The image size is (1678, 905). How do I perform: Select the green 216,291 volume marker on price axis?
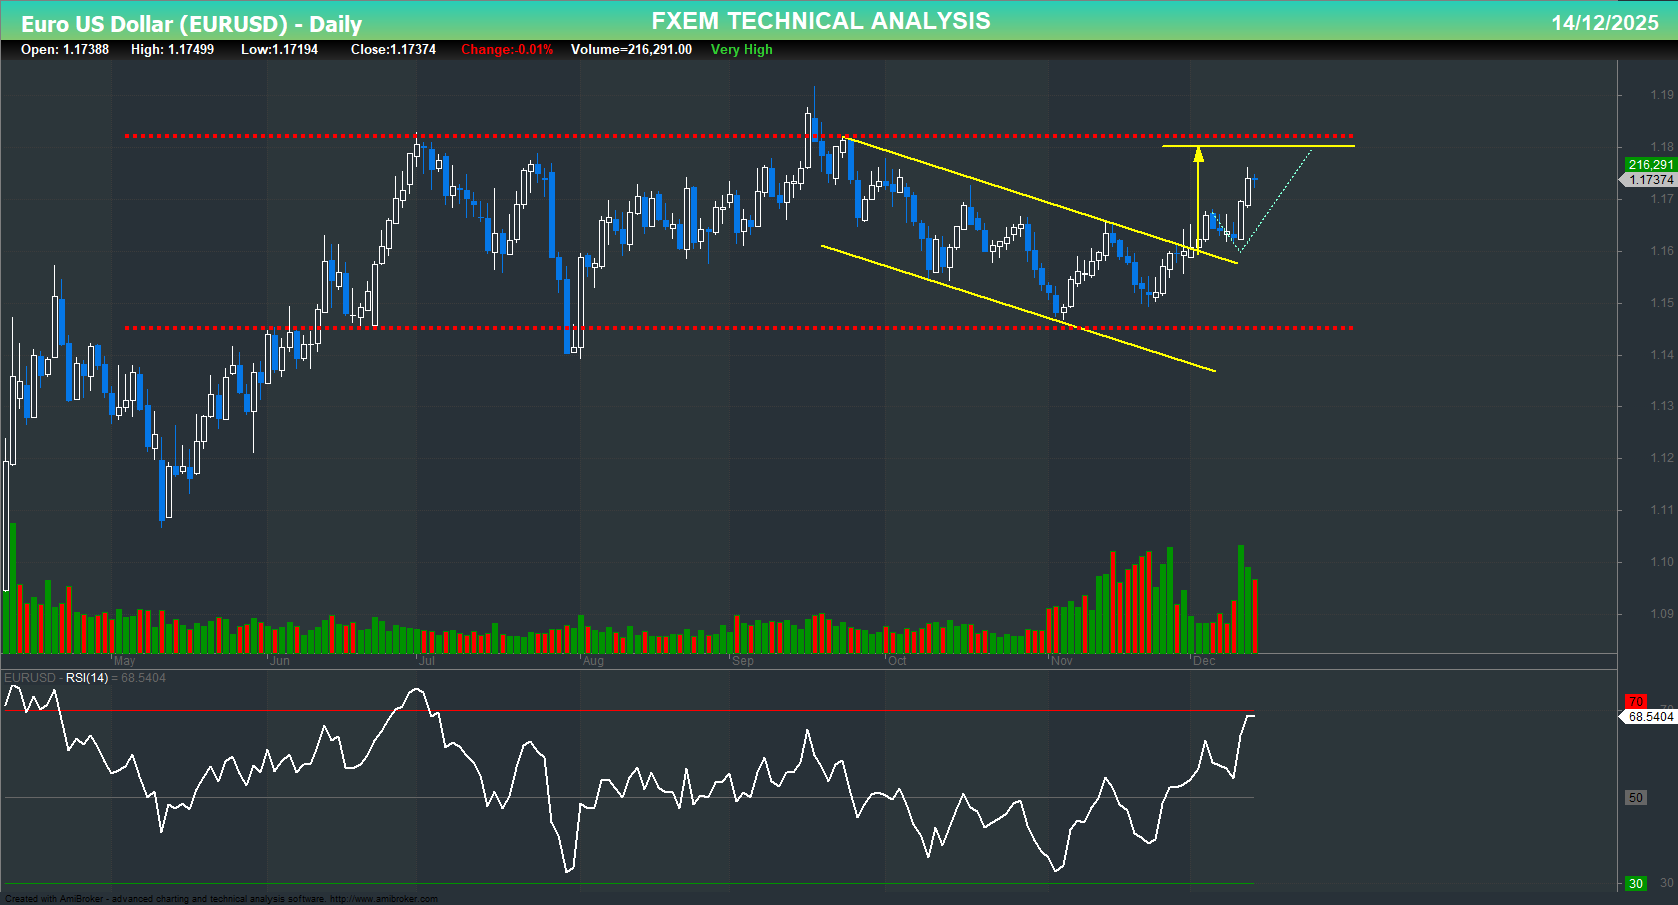tap(1649, 164)
